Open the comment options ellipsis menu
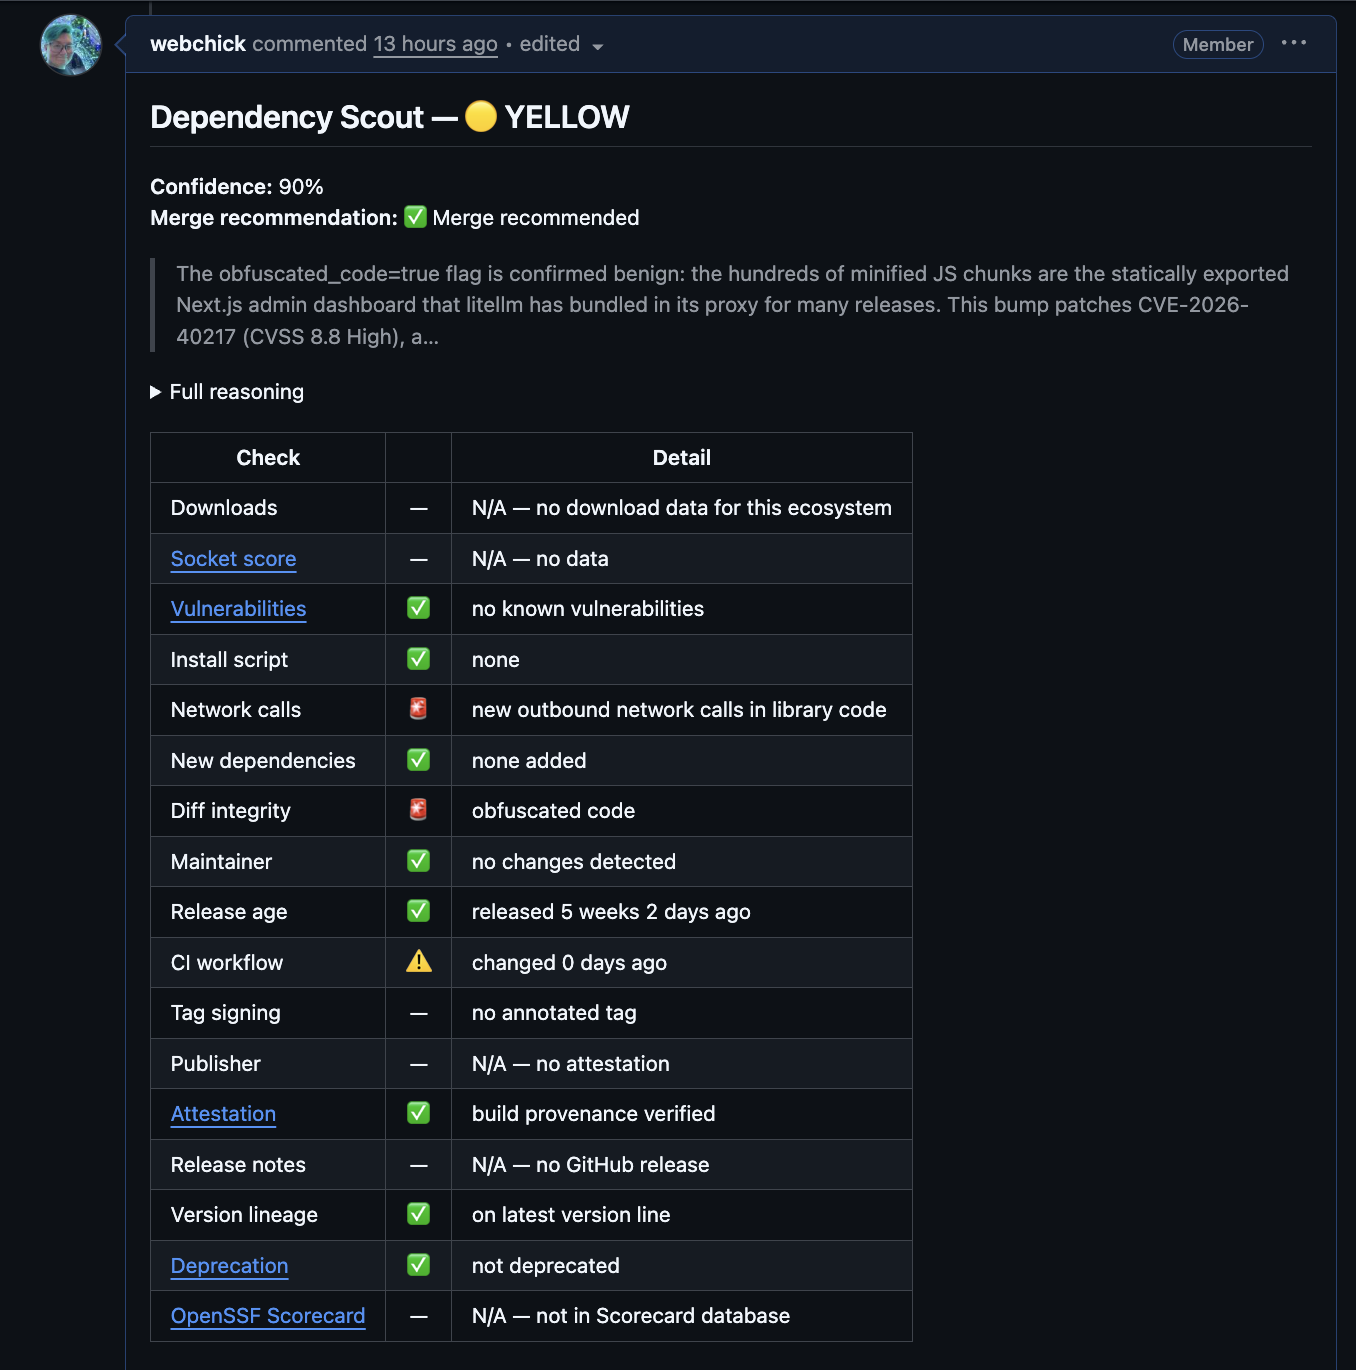Image resolution: width=1356 pixels, height=1370 pixels. tap(1294, 43)
